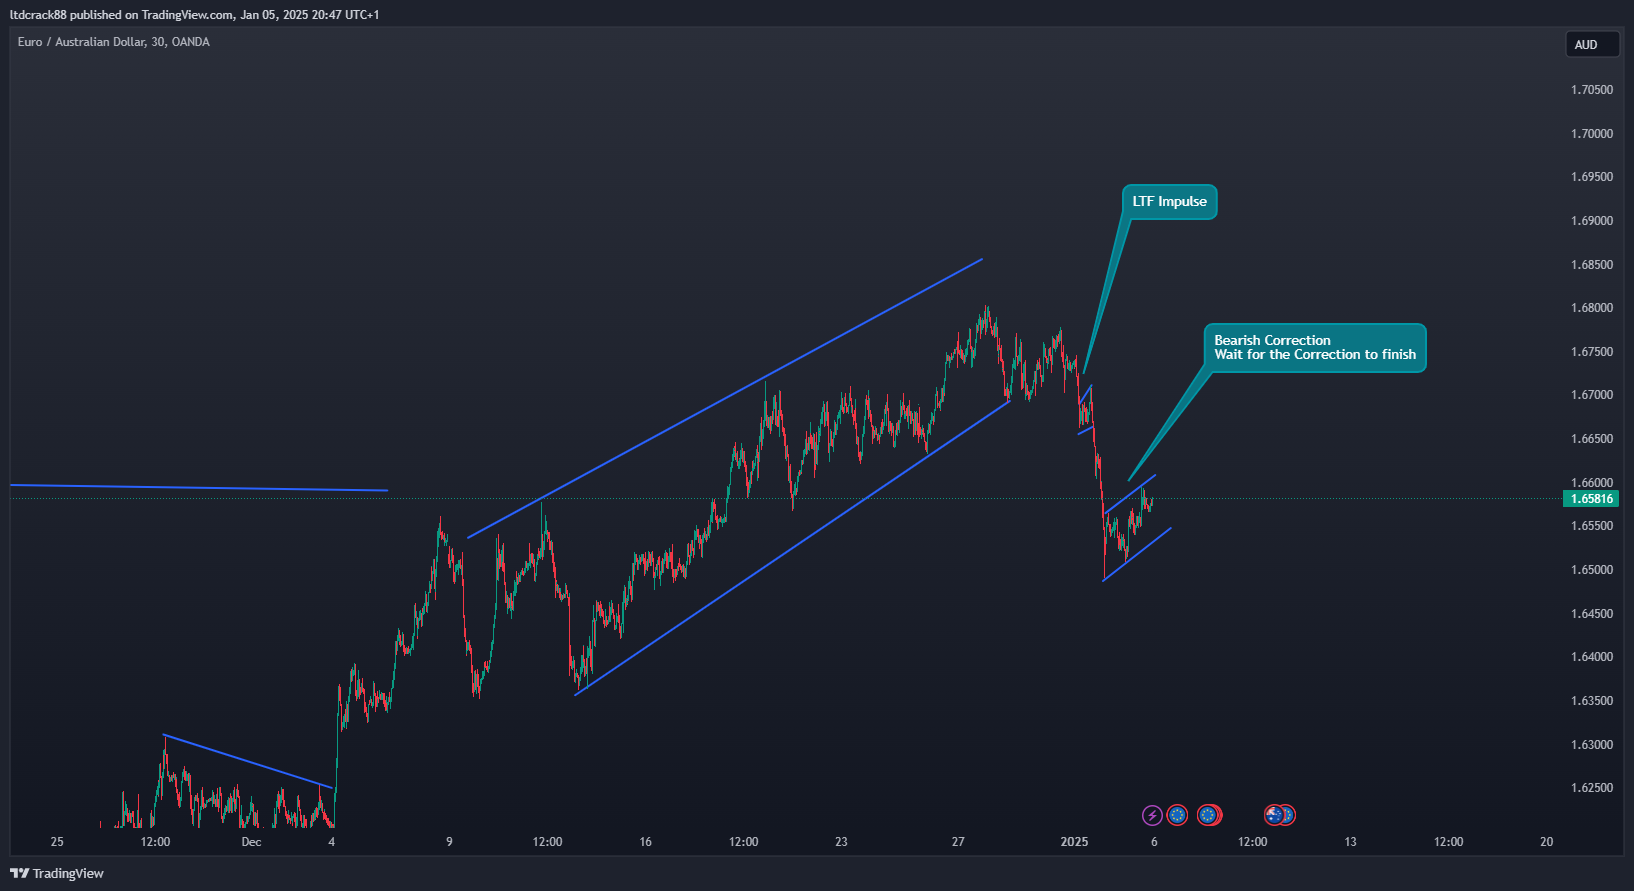This screenshot has width=1634, height=891.
Task: Click the Dec label on time axis
Action: 251,842
